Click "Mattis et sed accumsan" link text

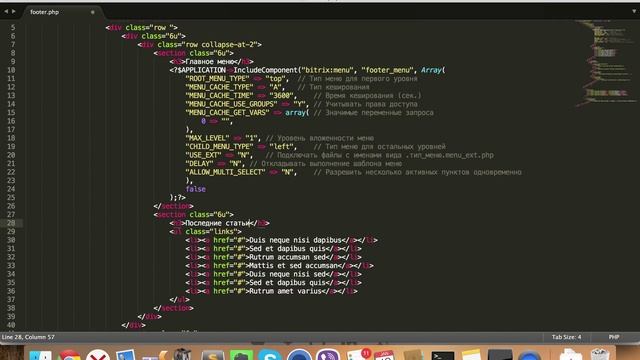293,266
